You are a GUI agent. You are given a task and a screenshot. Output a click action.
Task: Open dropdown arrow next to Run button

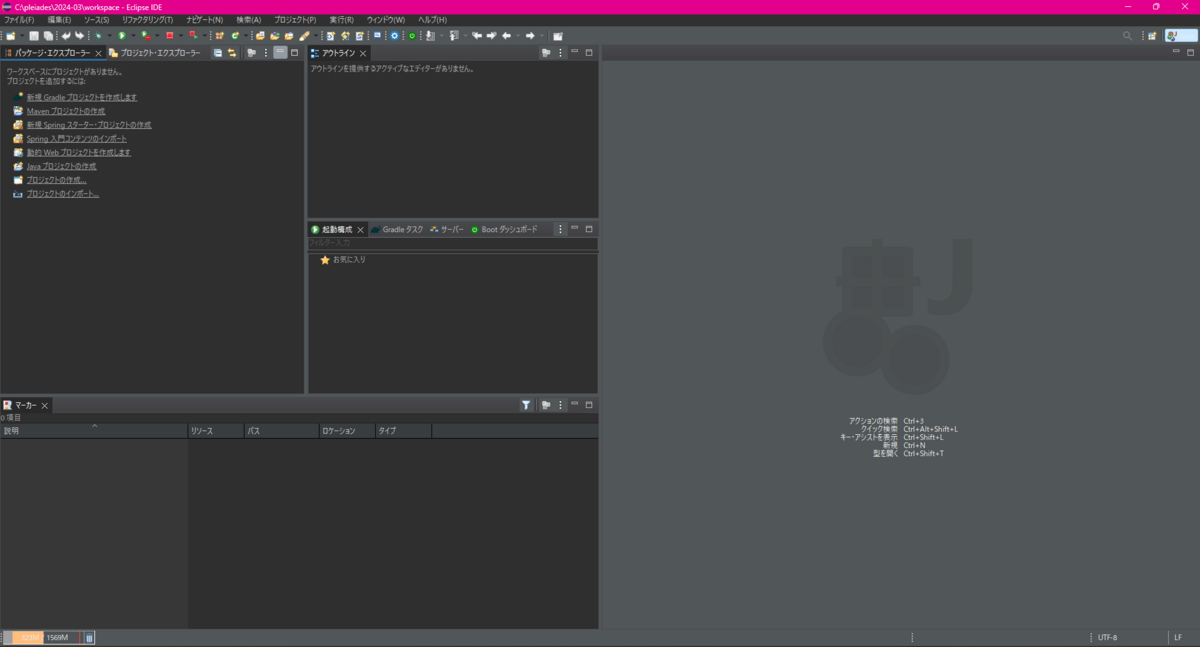pos(132,36)
